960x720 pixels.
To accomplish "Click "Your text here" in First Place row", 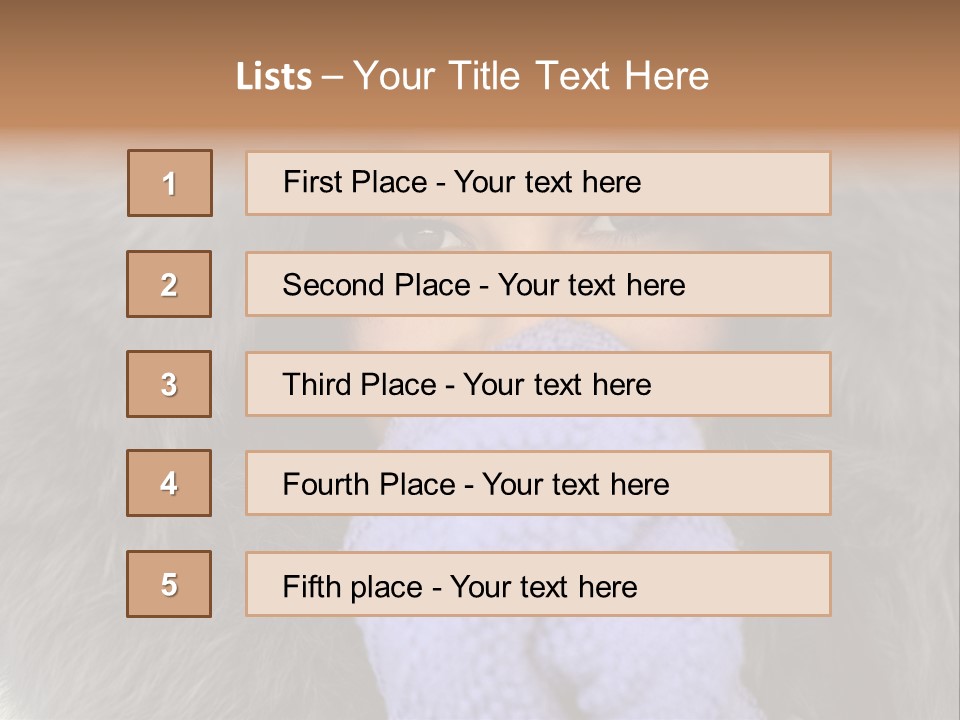I will (547, 182).
